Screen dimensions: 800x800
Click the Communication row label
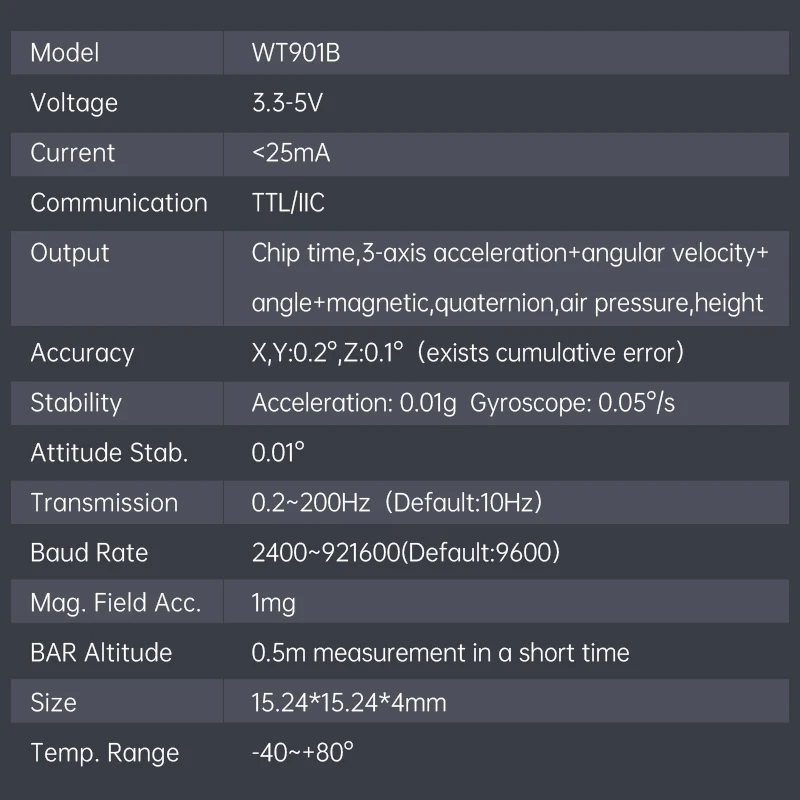pos(119,203)
